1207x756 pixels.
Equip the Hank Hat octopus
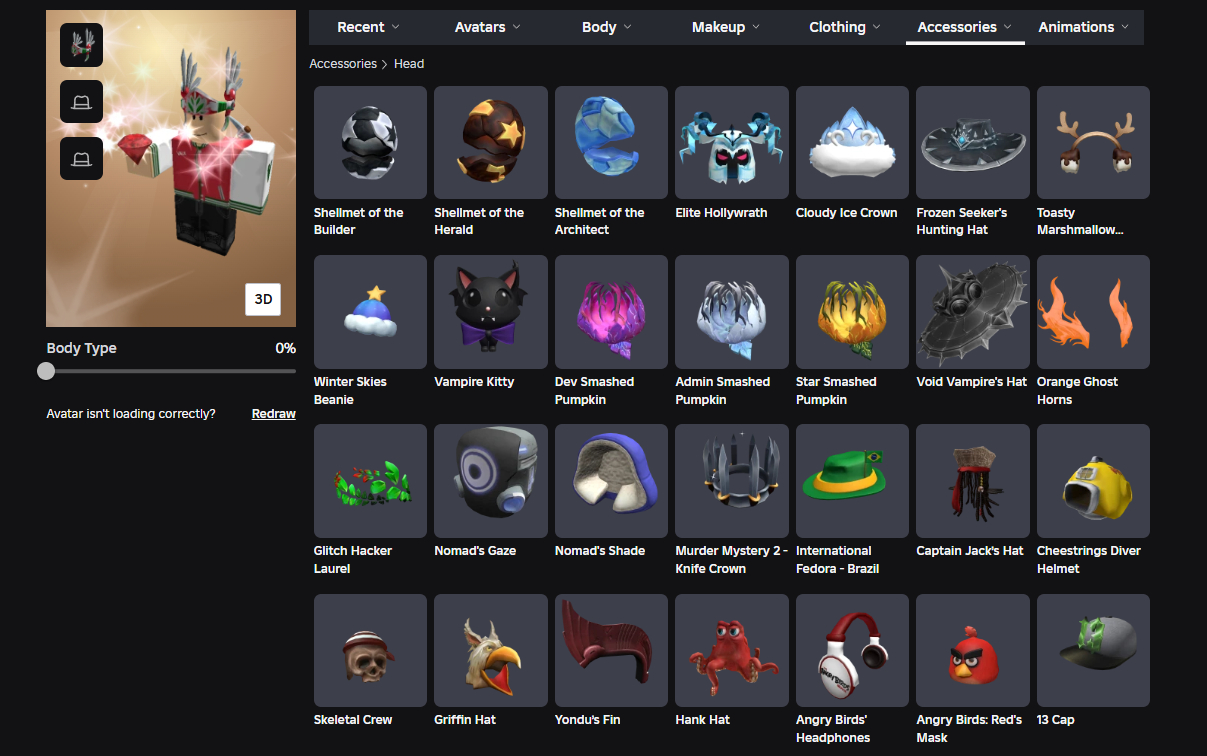[732, 651]
